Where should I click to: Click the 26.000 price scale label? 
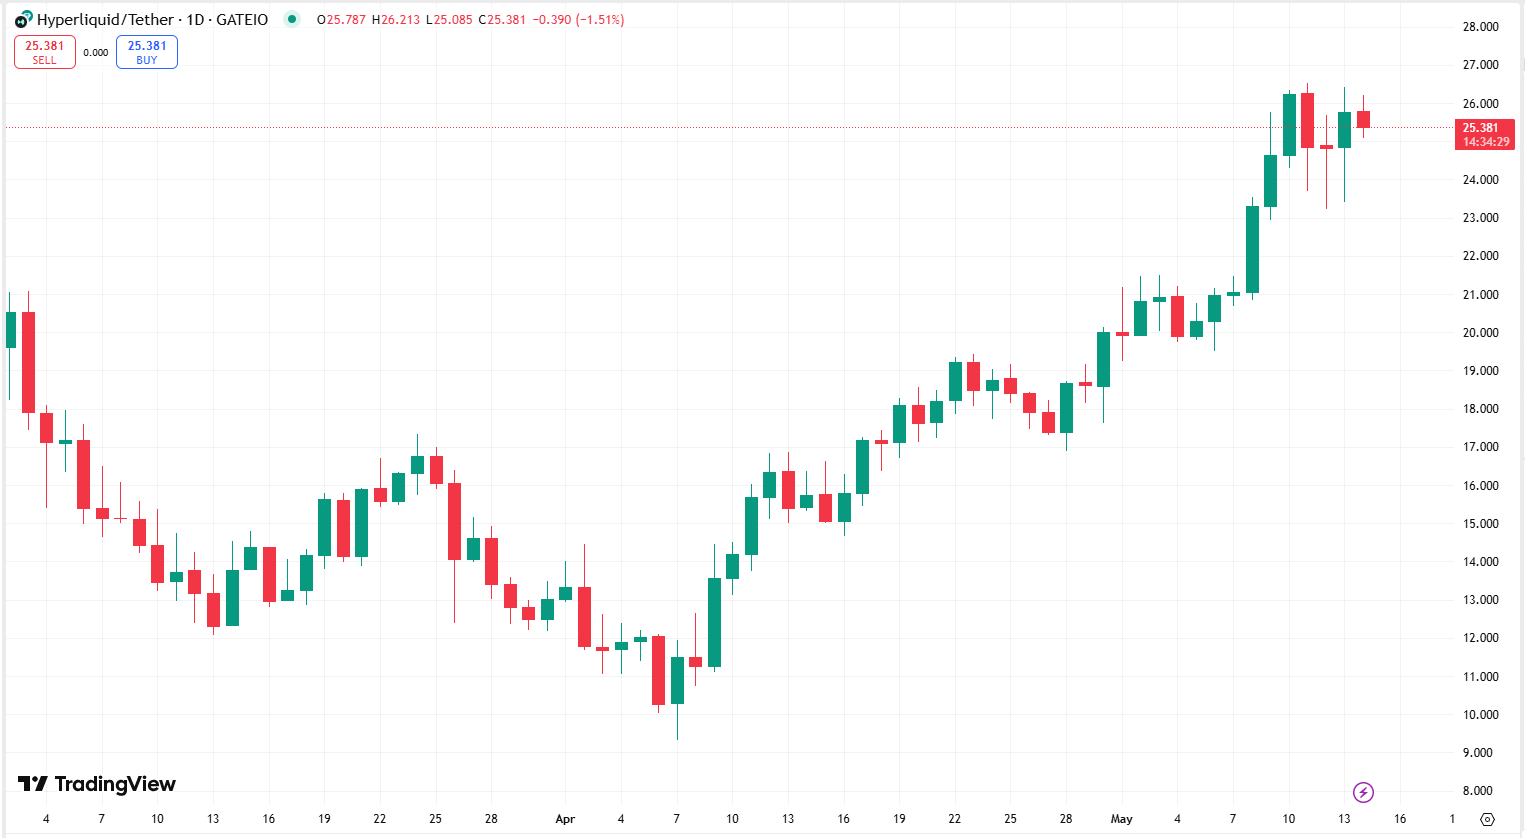1480,104
